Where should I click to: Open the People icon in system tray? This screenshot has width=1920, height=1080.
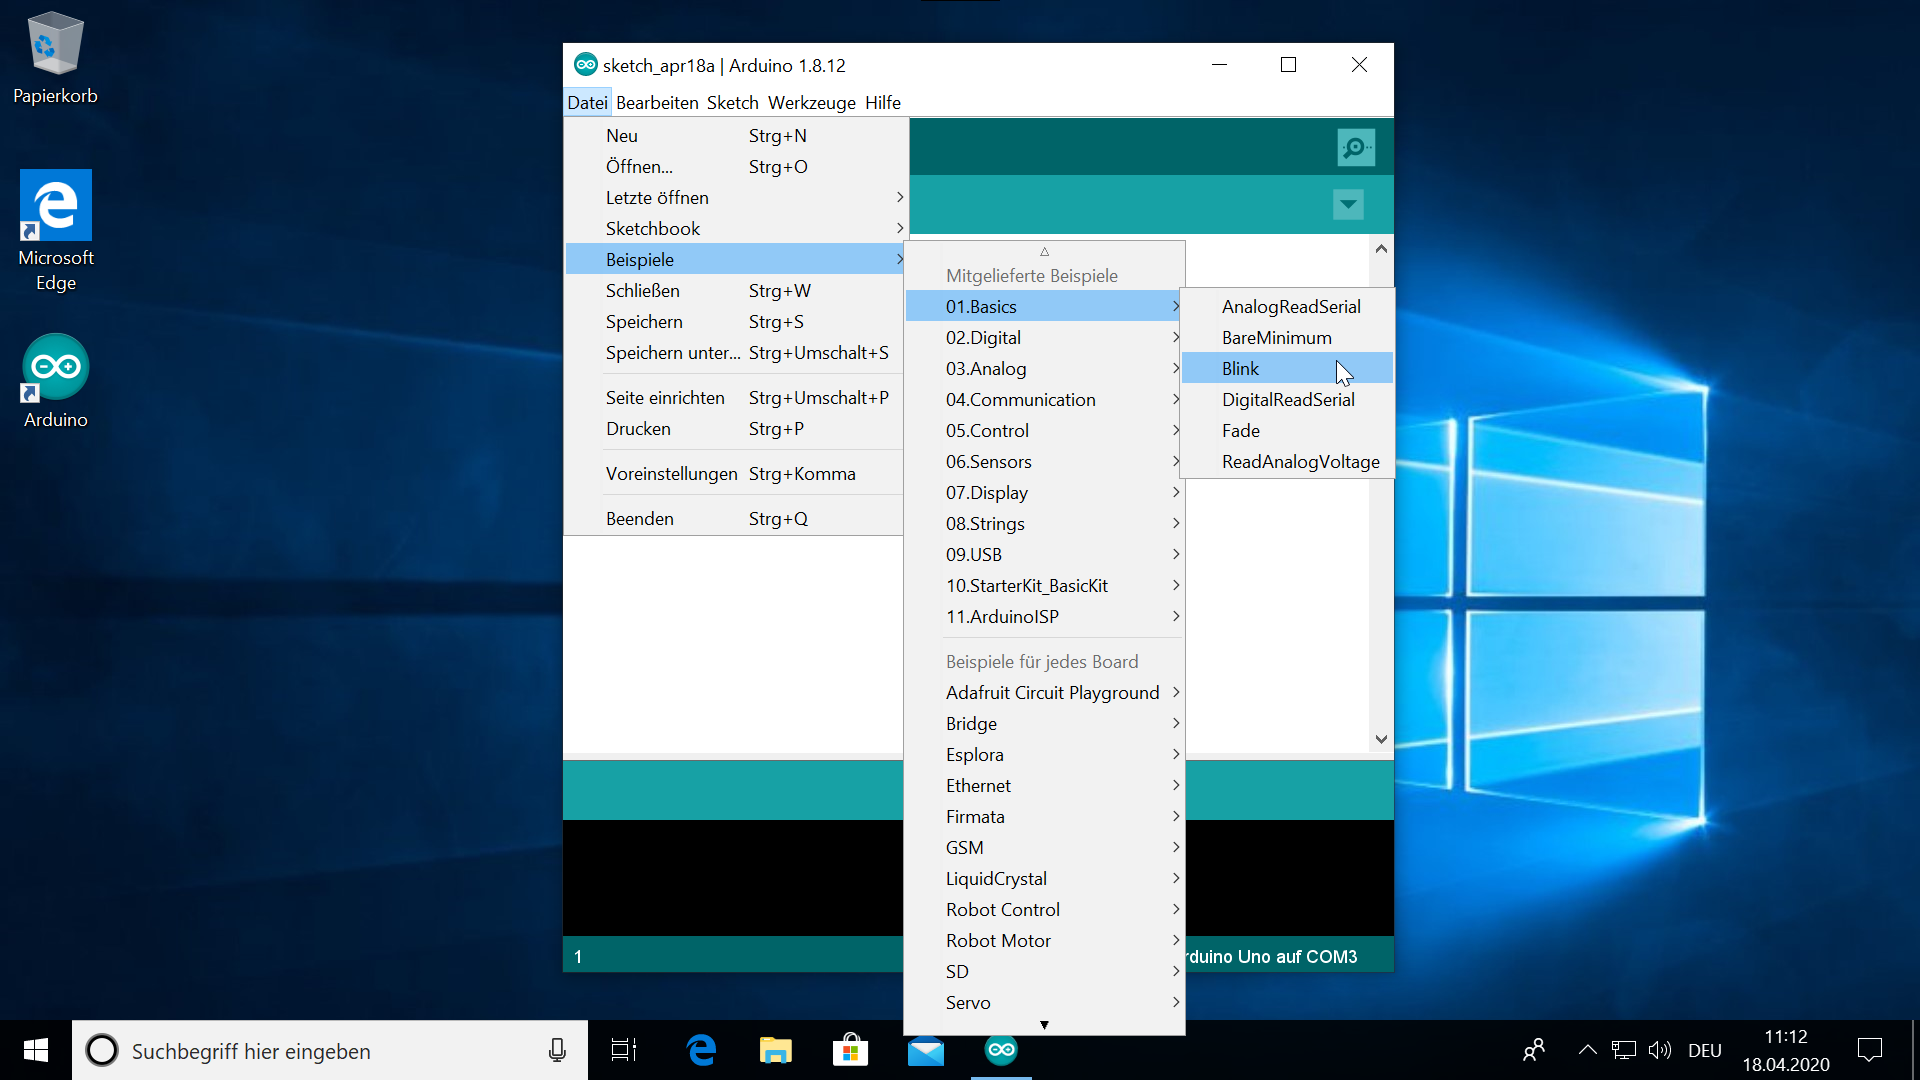click(x=1533, y=1050)
